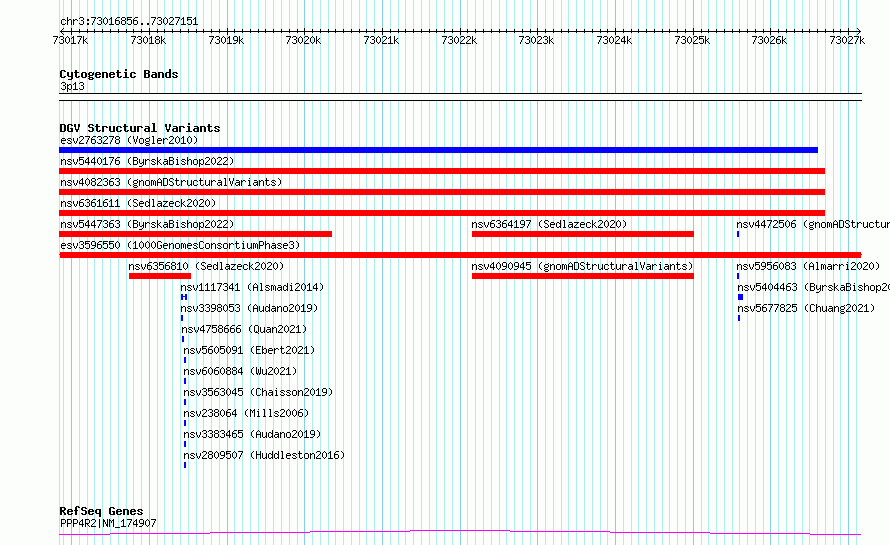Select nsv5956083 (Almarri2020) label
This screenshot has width=890, height=545.
click(x=808, y=266)
